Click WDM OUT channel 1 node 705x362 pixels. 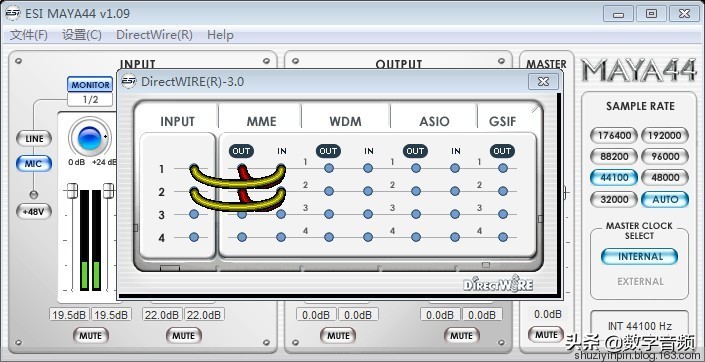(329, 168)
